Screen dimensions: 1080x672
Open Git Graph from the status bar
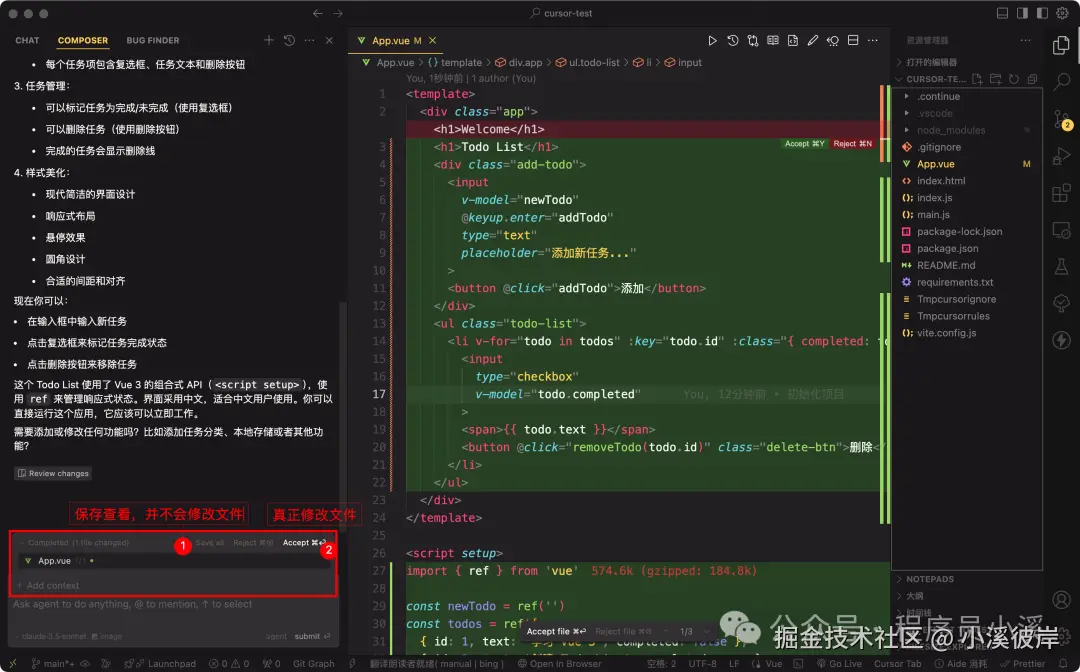tap(313, 663)
